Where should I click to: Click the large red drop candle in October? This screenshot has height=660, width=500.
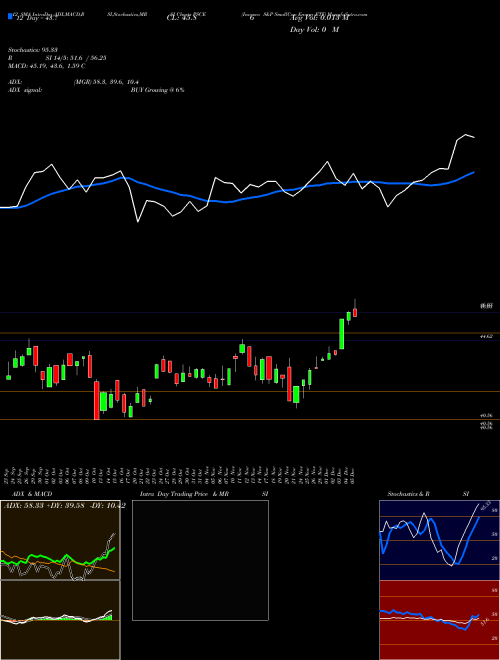[x=96, y=400]
